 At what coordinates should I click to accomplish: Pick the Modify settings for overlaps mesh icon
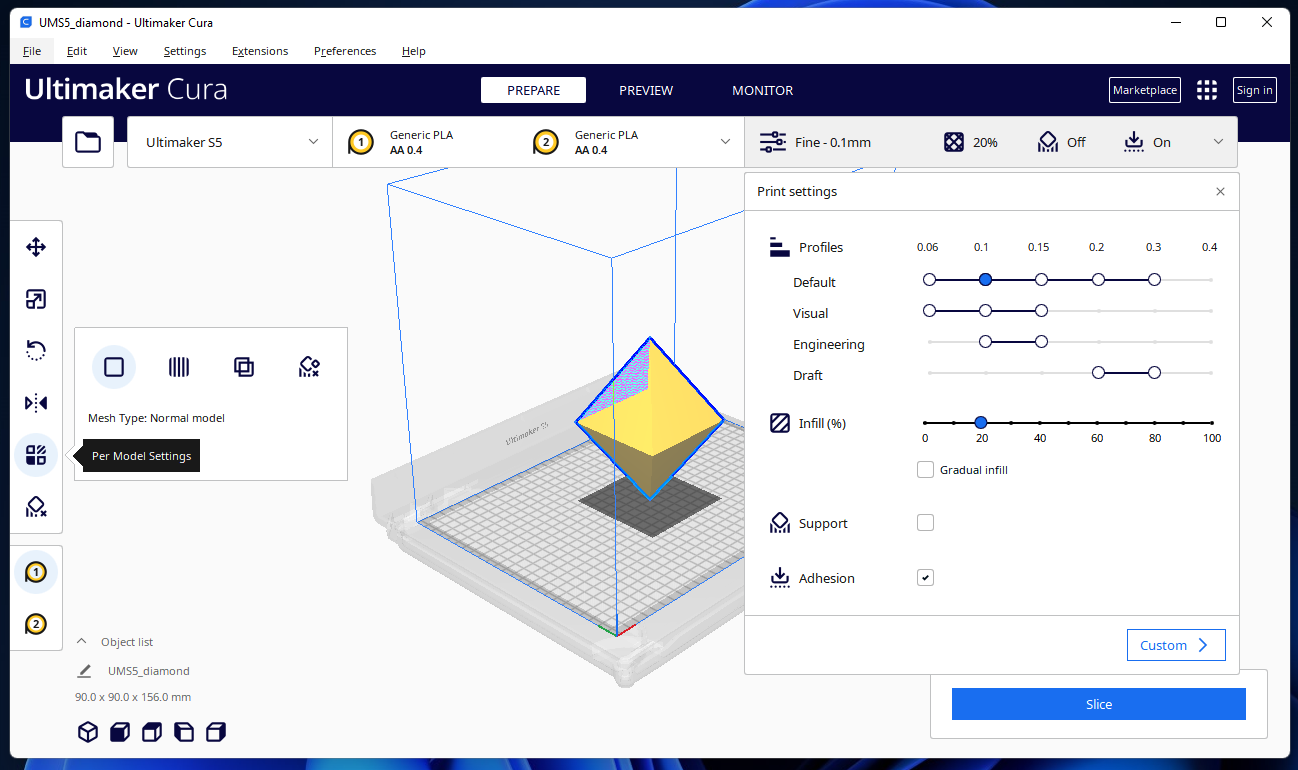click(244, 367)
